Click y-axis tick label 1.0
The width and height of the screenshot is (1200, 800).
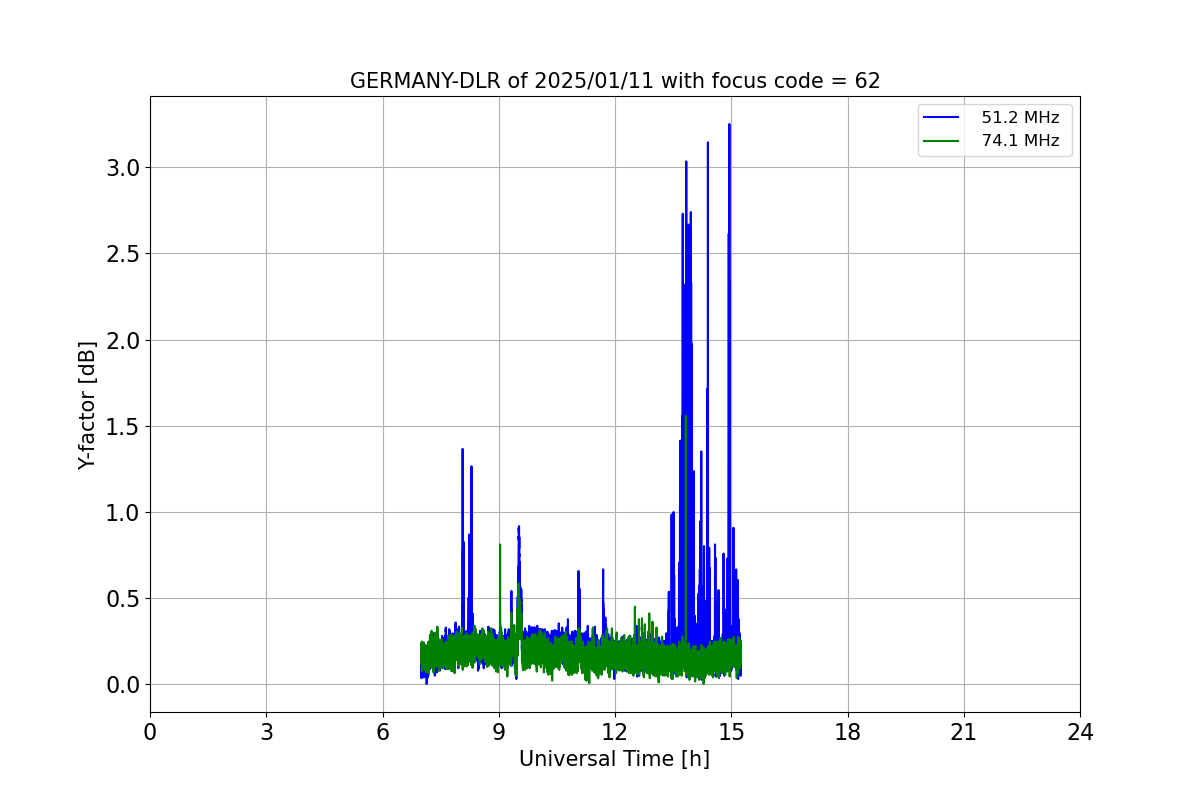[x=123, y=513]
